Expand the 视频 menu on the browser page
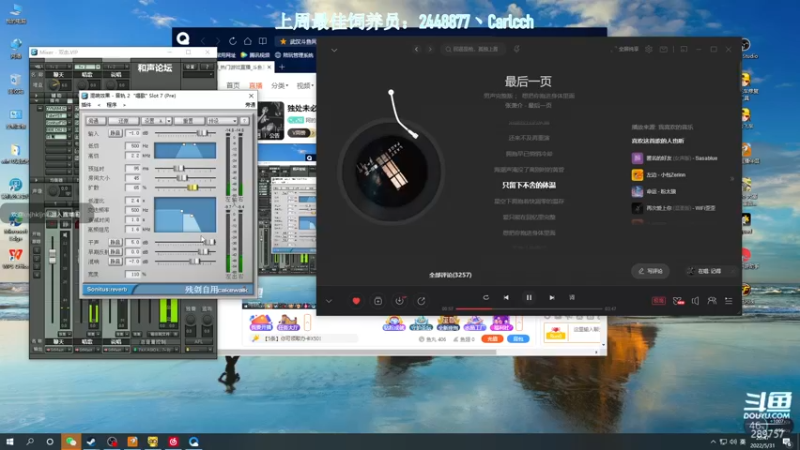Image resolution: width=800 pixels, height=450 pixels. [305, 86]
